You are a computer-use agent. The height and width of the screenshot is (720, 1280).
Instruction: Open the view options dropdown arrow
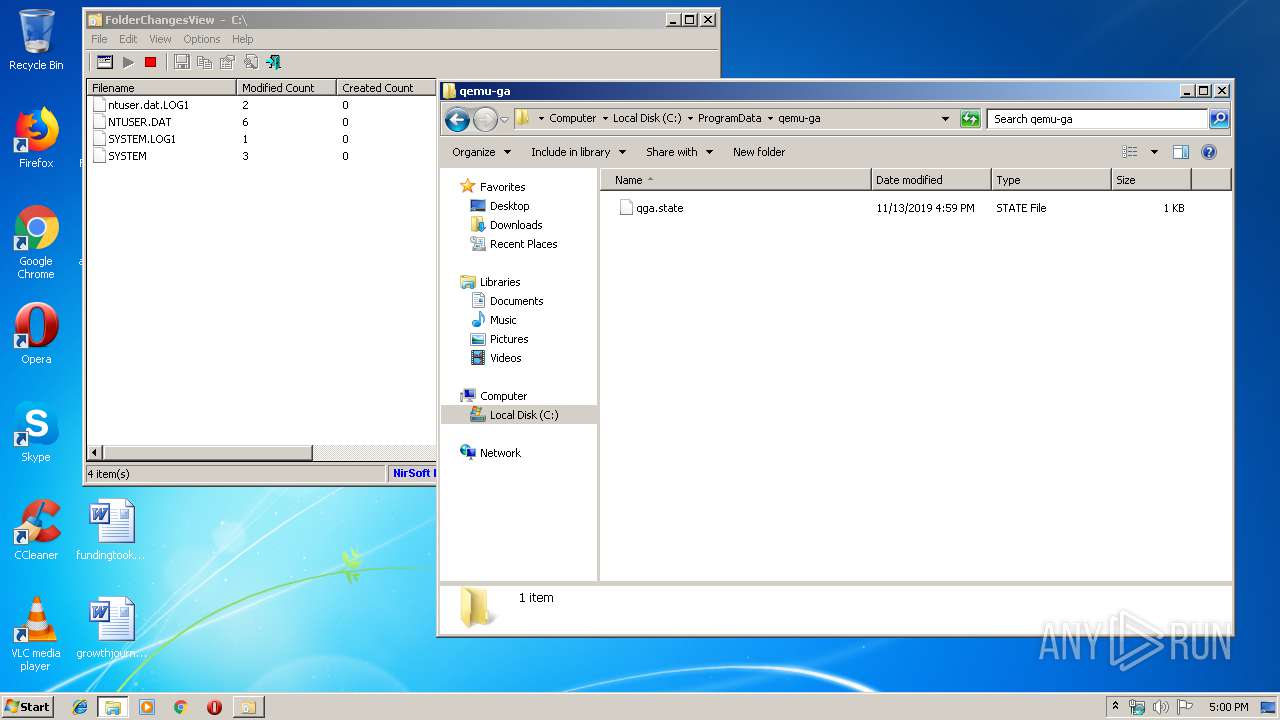[x=1154, y=152]
